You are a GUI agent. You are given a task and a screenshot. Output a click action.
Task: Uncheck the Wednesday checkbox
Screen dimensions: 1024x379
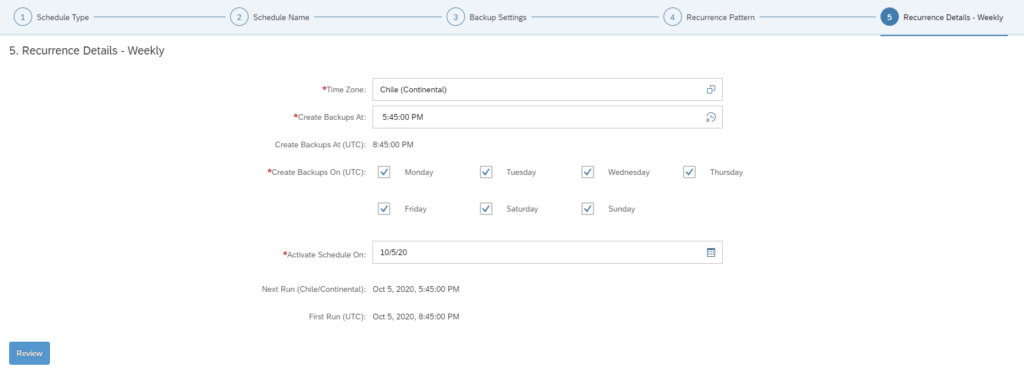pyautogui.click(x=588, y=172)
